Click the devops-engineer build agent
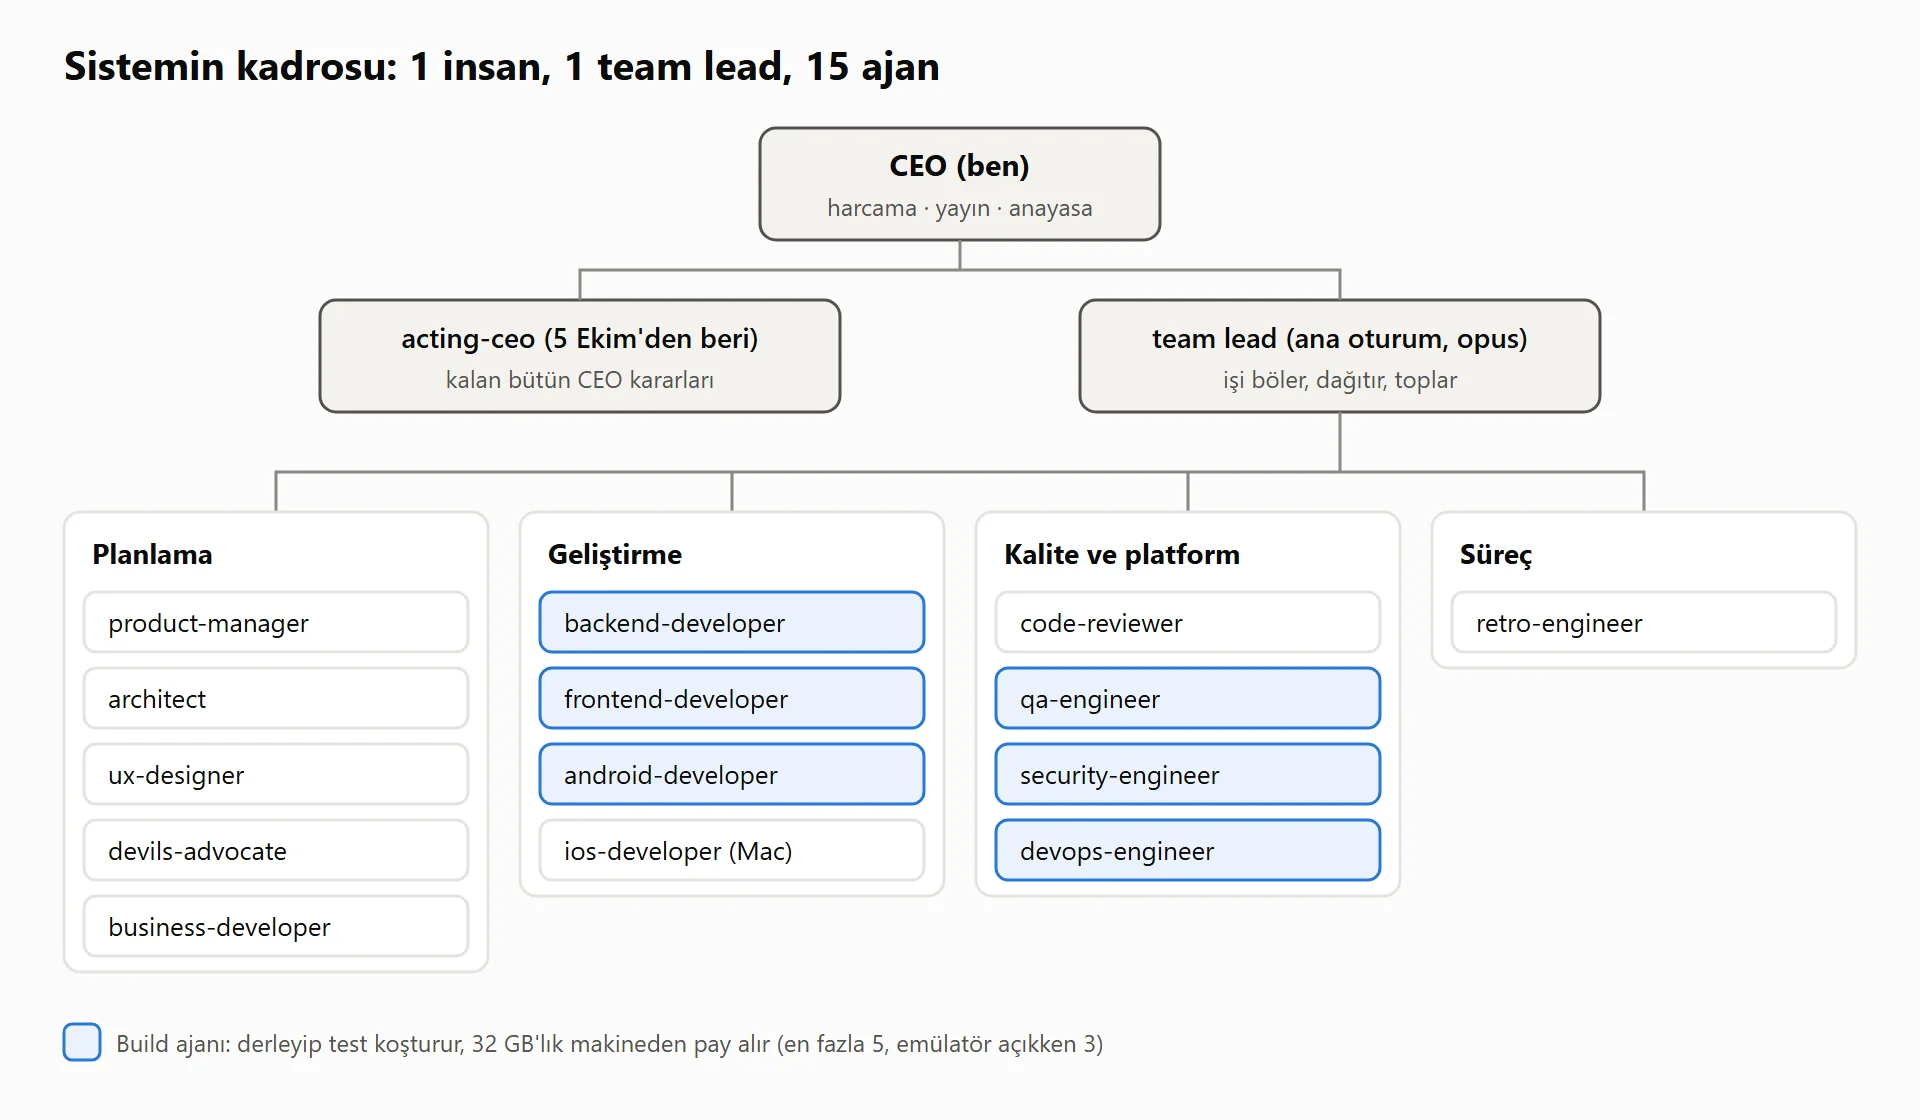This screenshot has height=1120, width=1920. pos(1188,850)
